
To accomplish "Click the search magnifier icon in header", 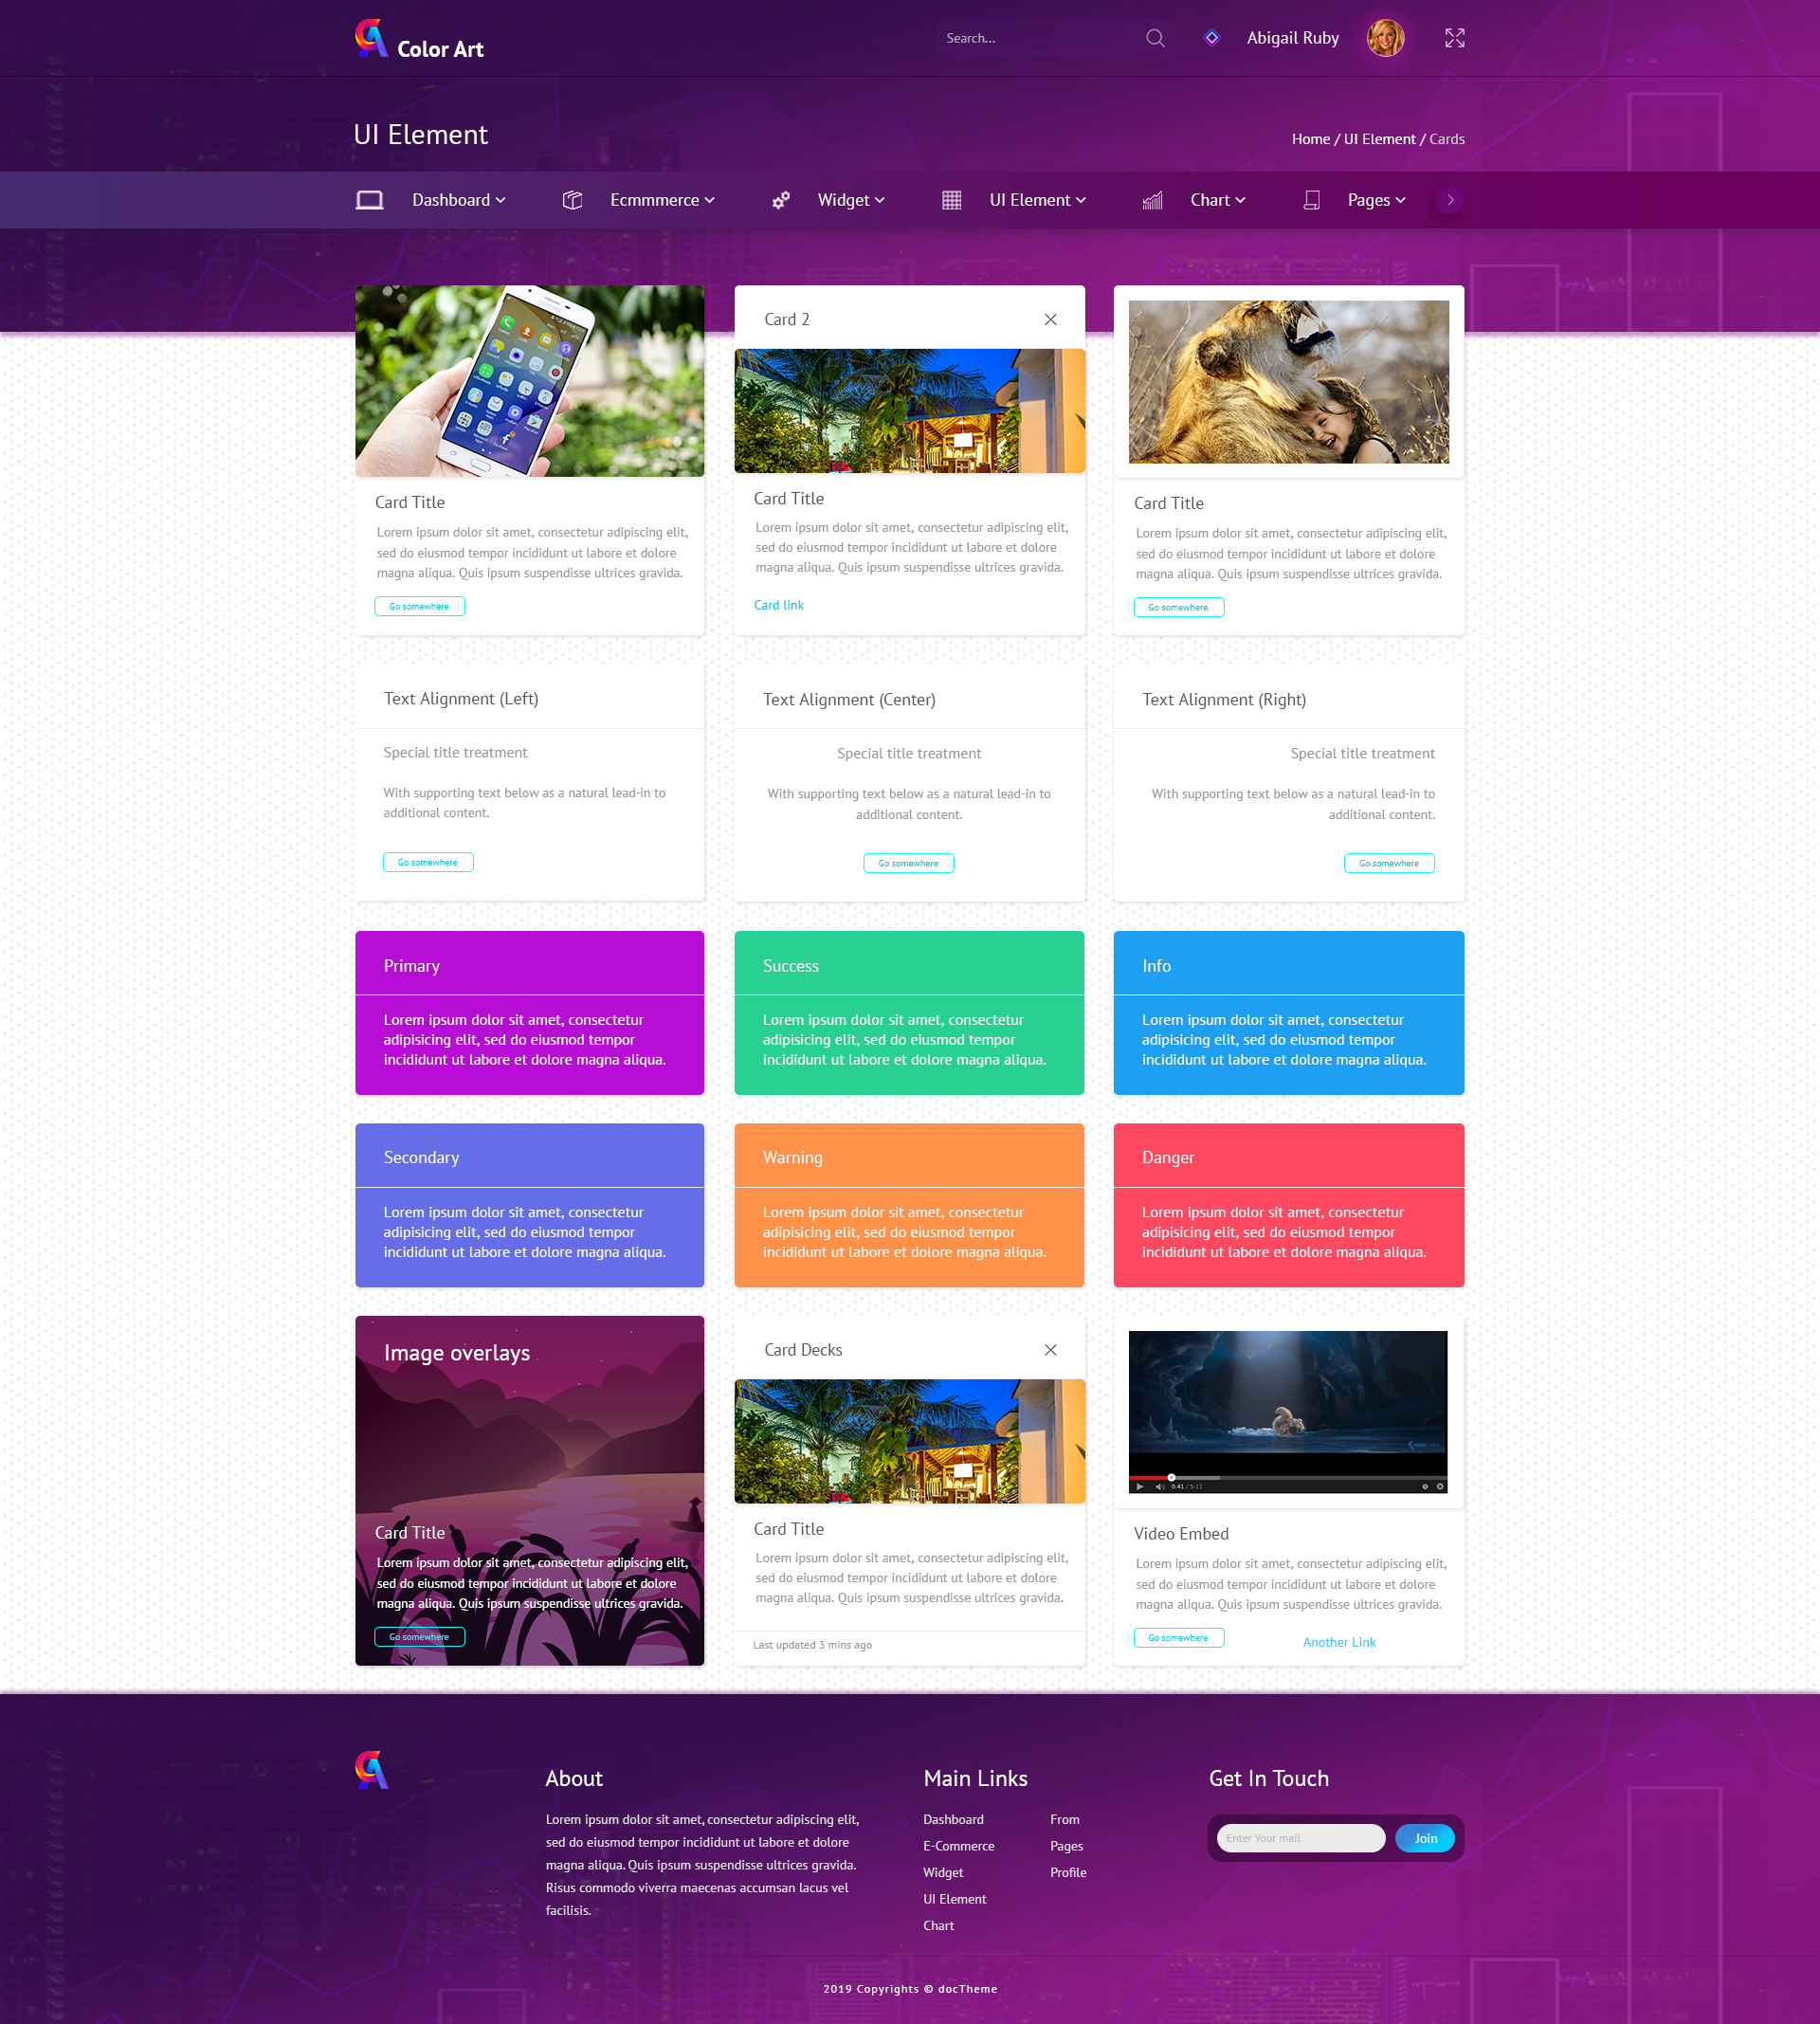I will pyautogui.click(x=1155, y=38).
